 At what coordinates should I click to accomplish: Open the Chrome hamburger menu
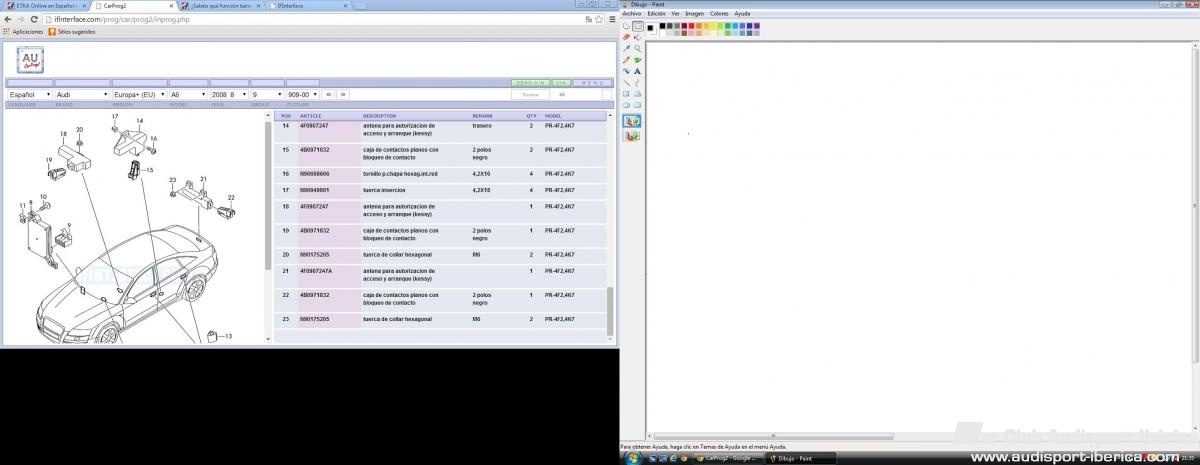tap(610, 19)
